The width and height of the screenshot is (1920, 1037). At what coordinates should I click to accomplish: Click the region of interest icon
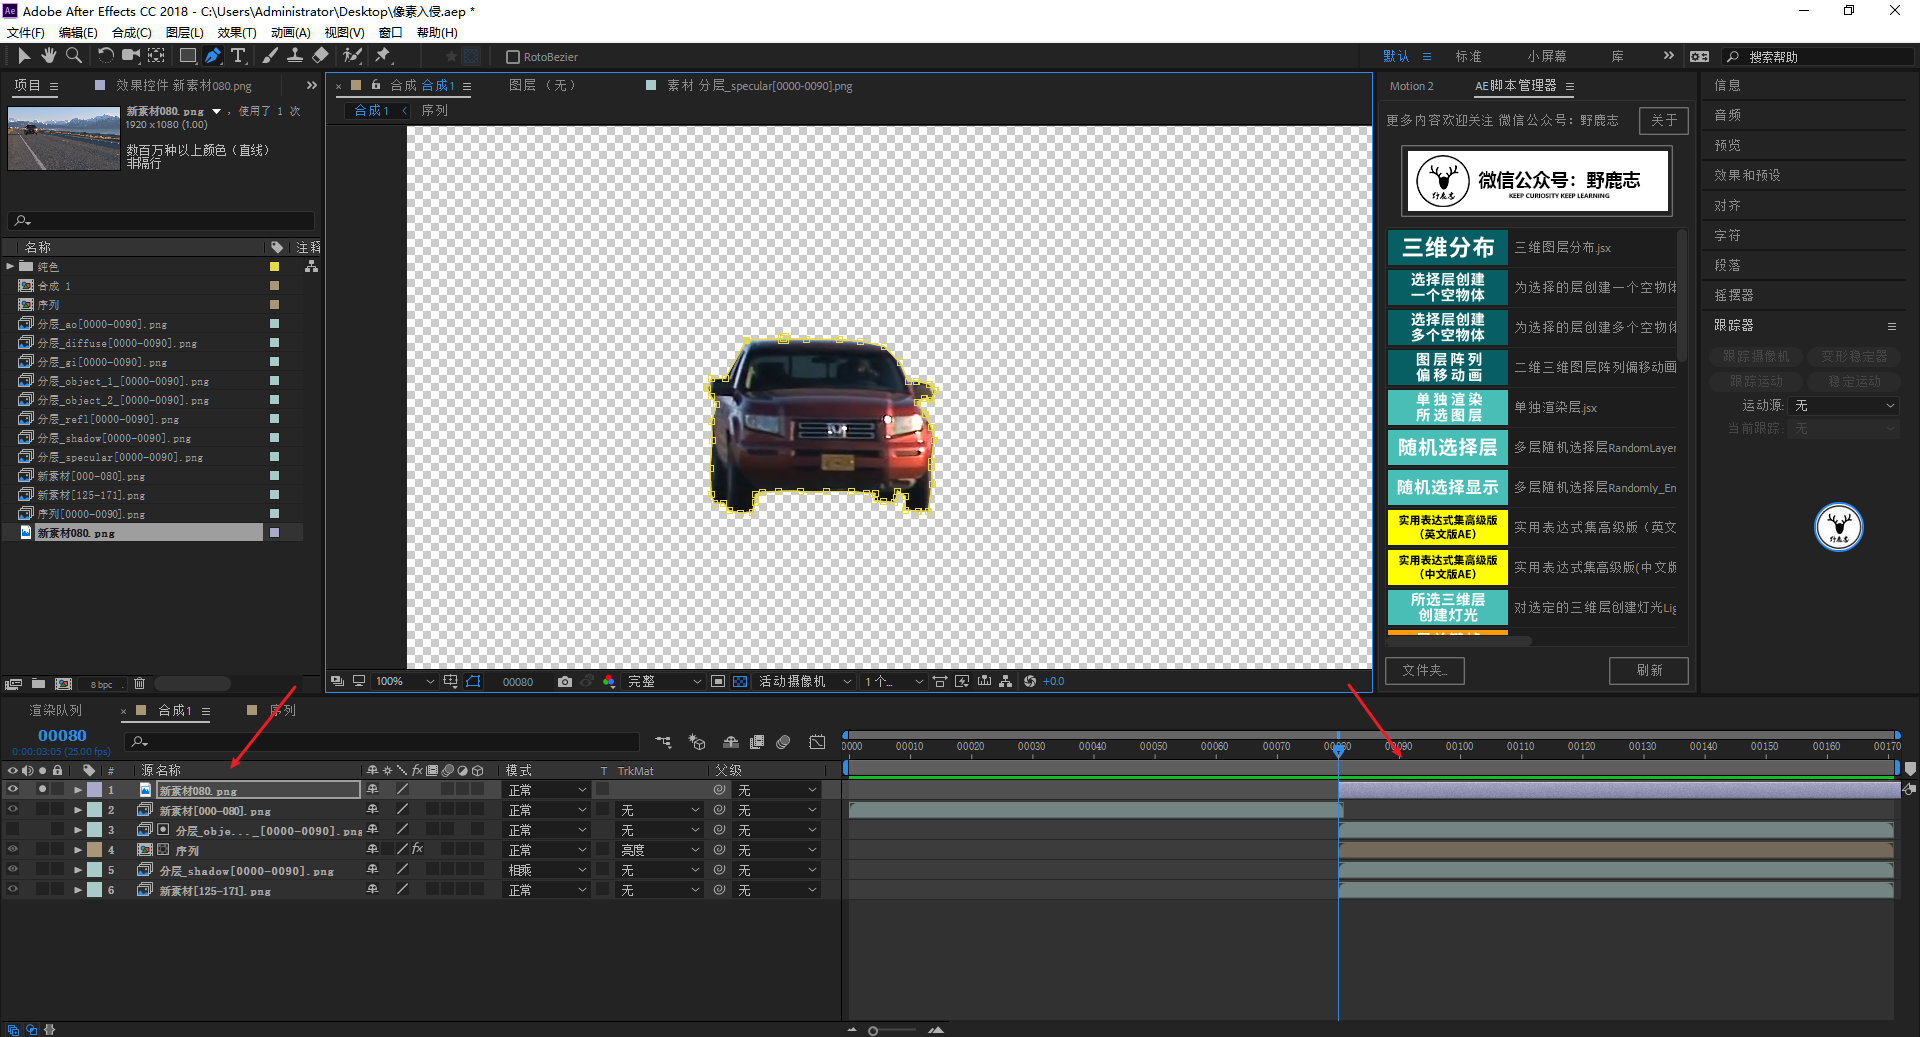718,682
